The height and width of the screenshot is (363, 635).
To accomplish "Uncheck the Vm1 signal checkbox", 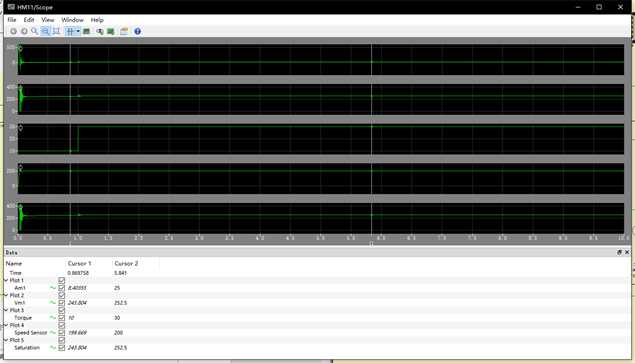I will coord(62,303).
